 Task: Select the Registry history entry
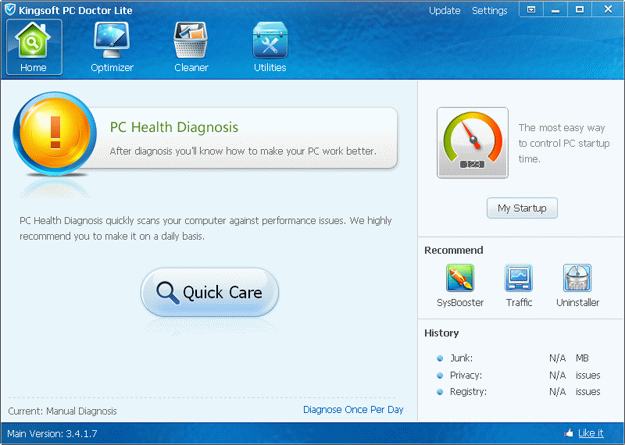coord(467,391)
